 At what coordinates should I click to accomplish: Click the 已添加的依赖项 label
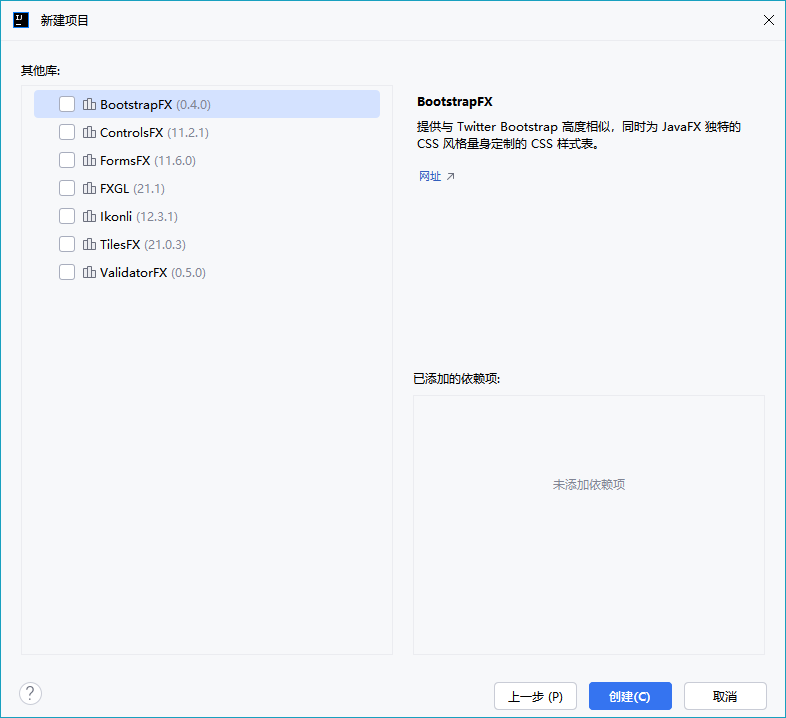(457, 379)
